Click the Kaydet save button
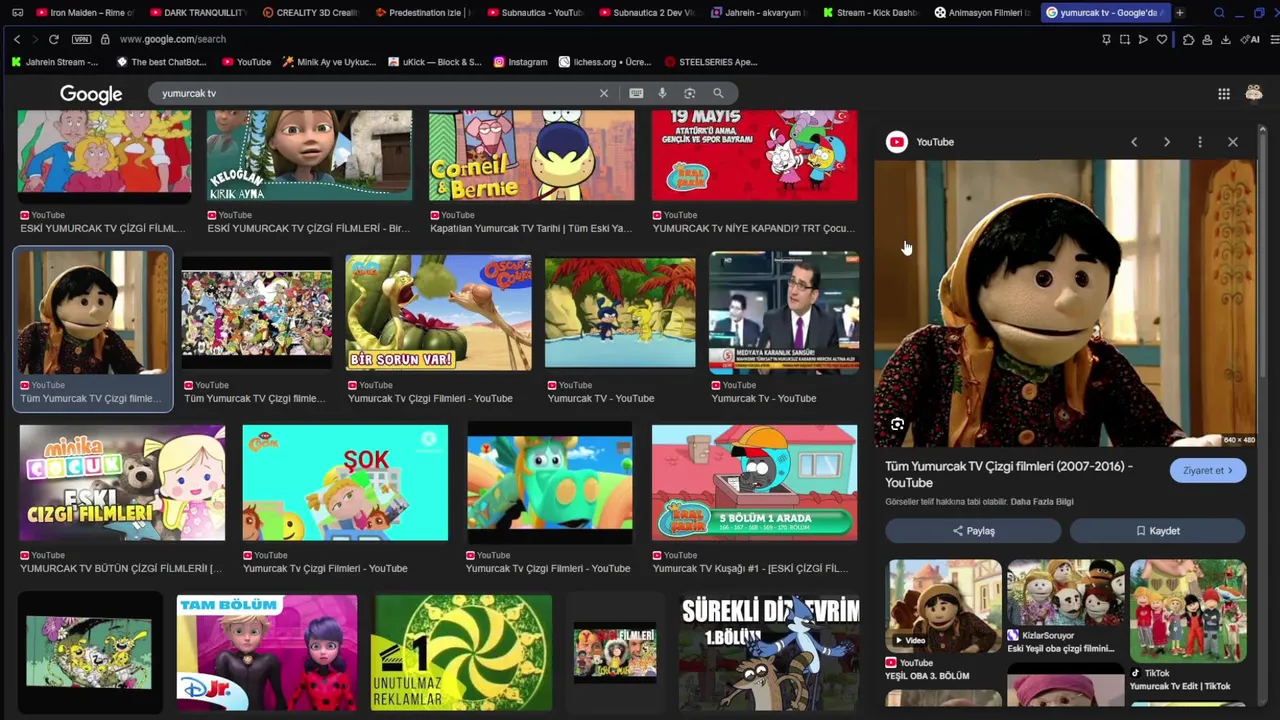This screenshot has width=1280, height=720. pyautogui.click(x=1158, y=531)
